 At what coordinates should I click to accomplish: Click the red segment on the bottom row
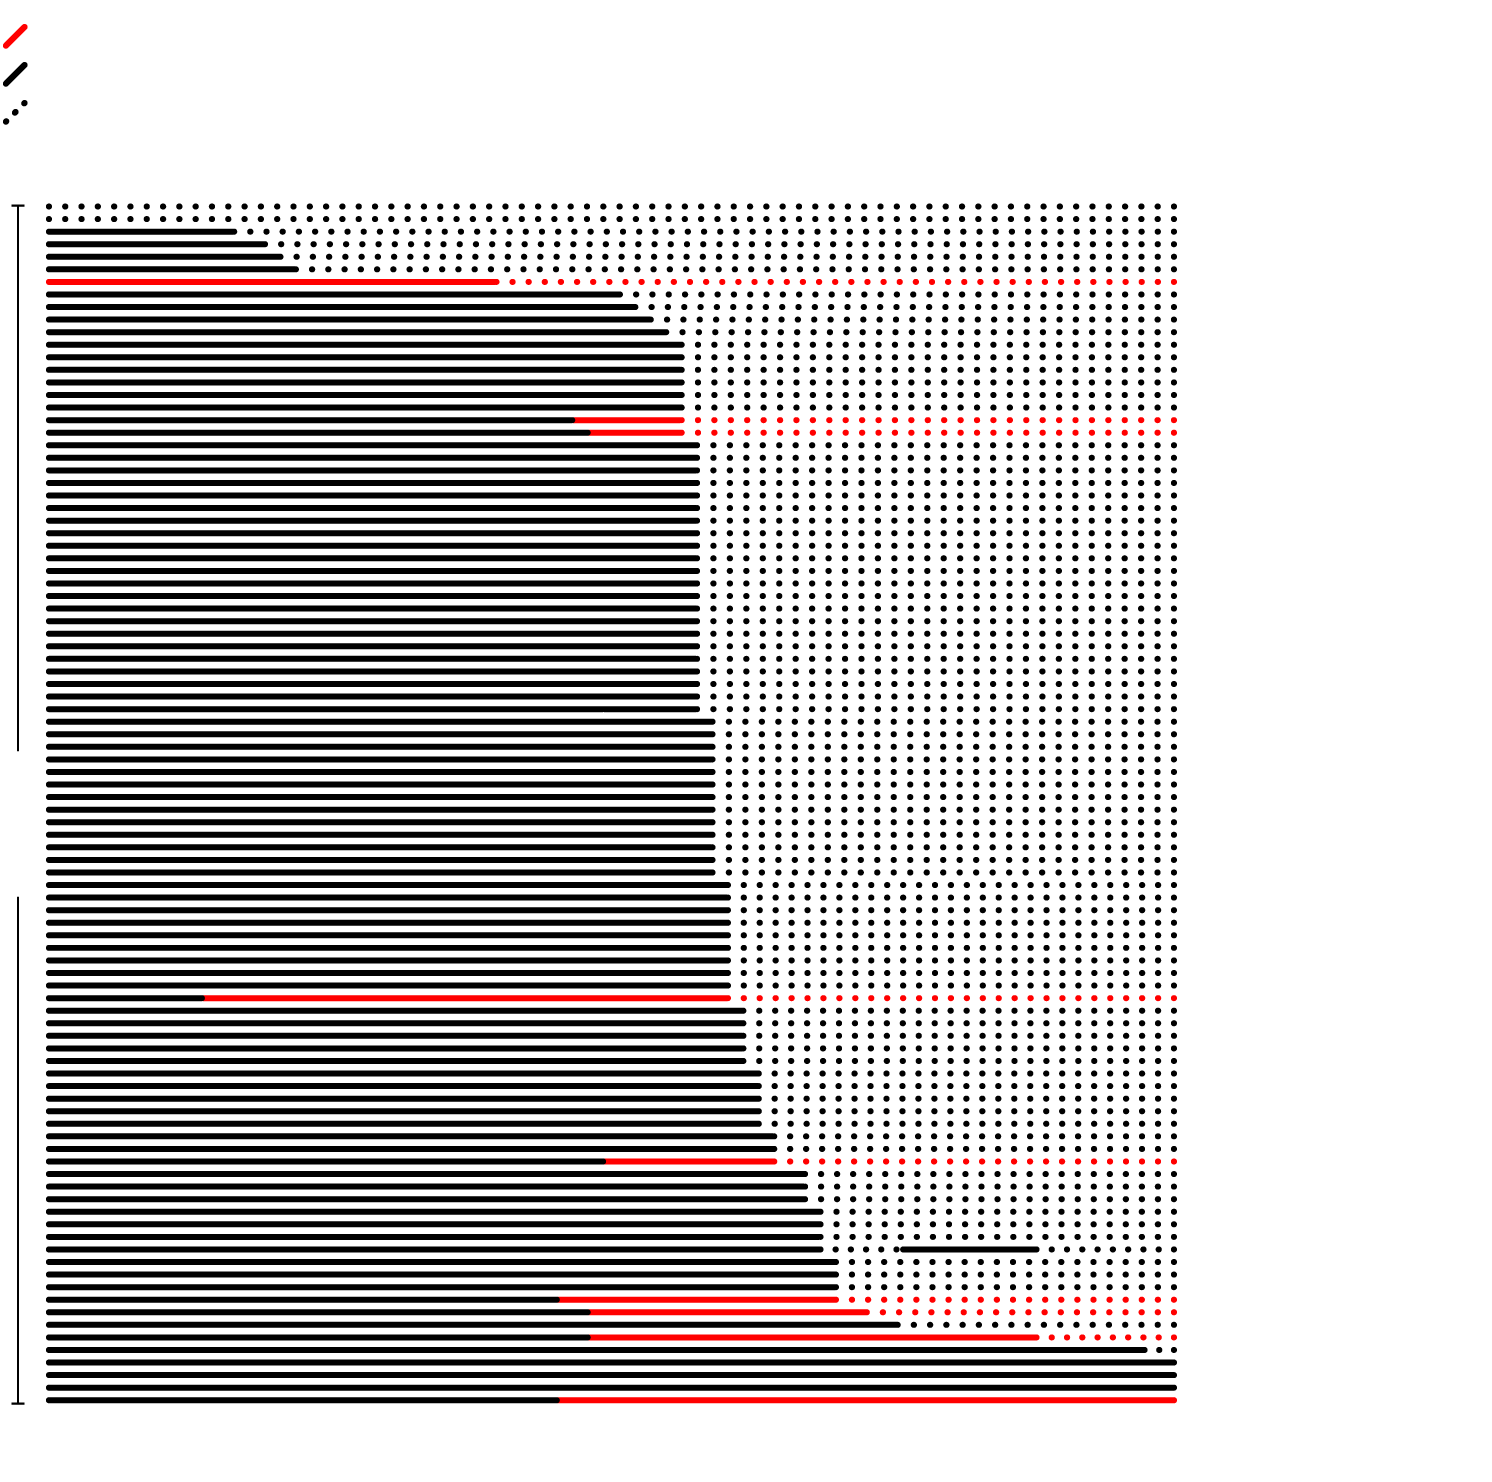[867, 1400]
